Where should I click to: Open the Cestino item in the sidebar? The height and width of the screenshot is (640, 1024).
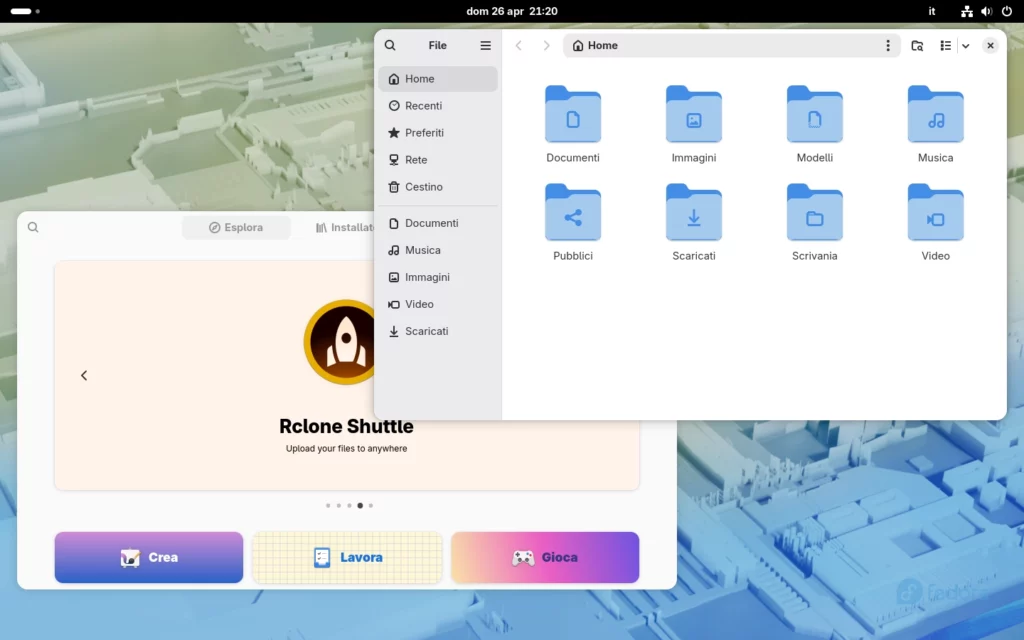point(424,187)
